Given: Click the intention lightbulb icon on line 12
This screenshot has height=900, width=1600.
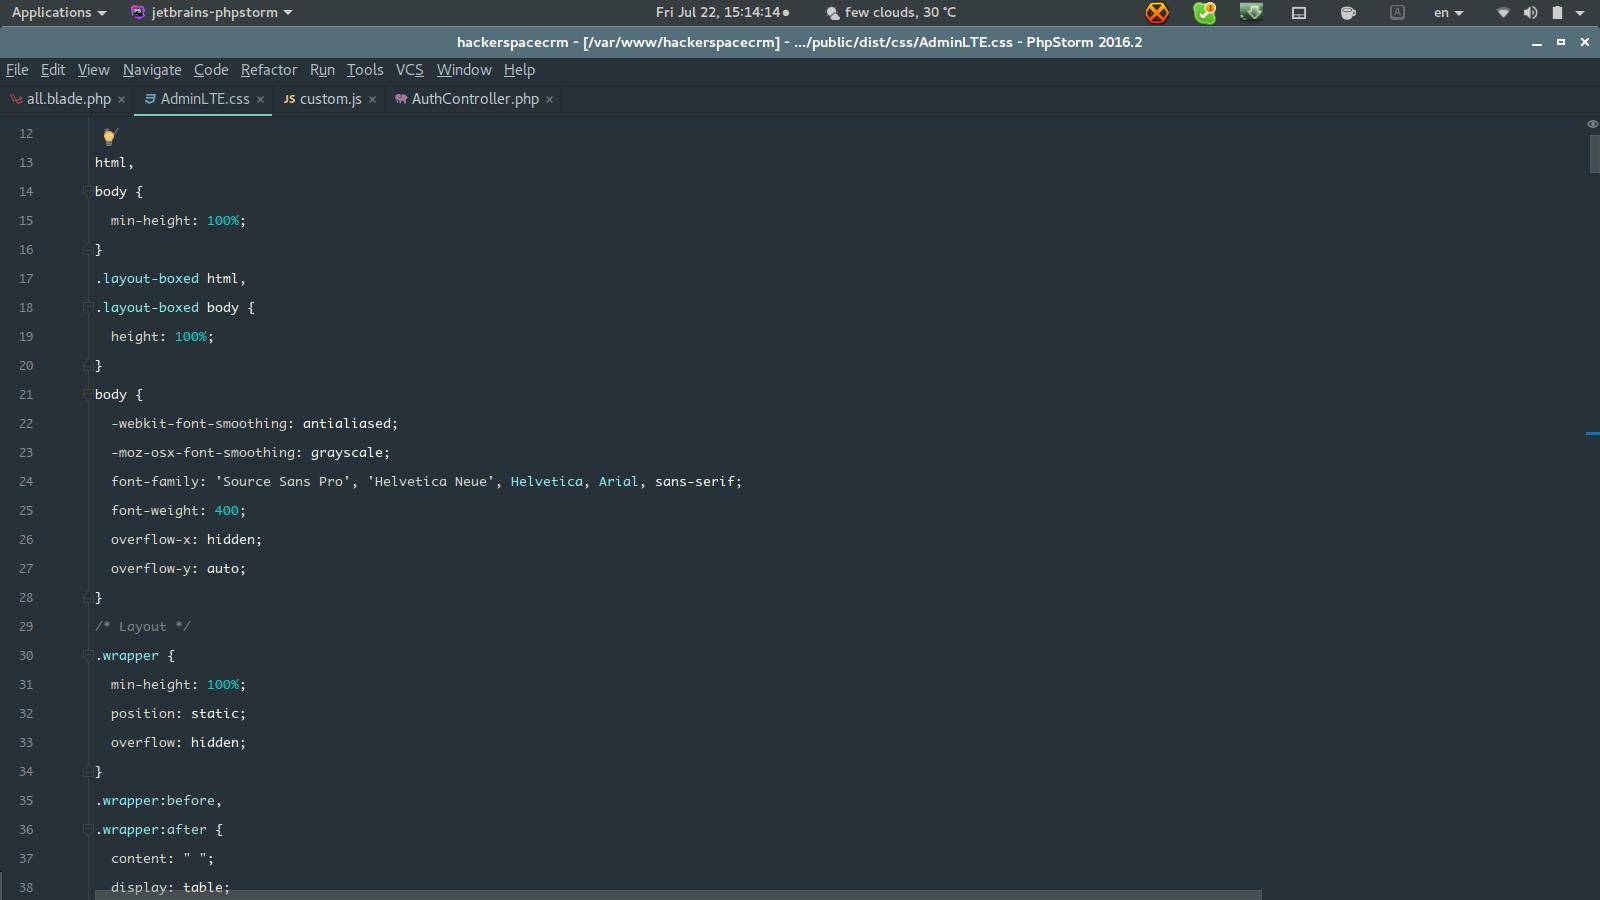Looking at the screenshot, I should 110,136.
